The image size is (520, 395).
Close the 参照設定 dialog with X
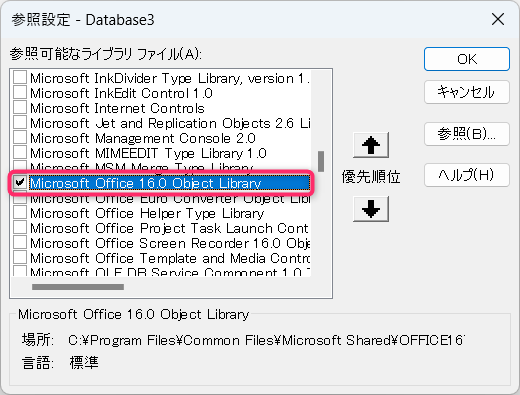pyautogui.click(x=498, y=19)
